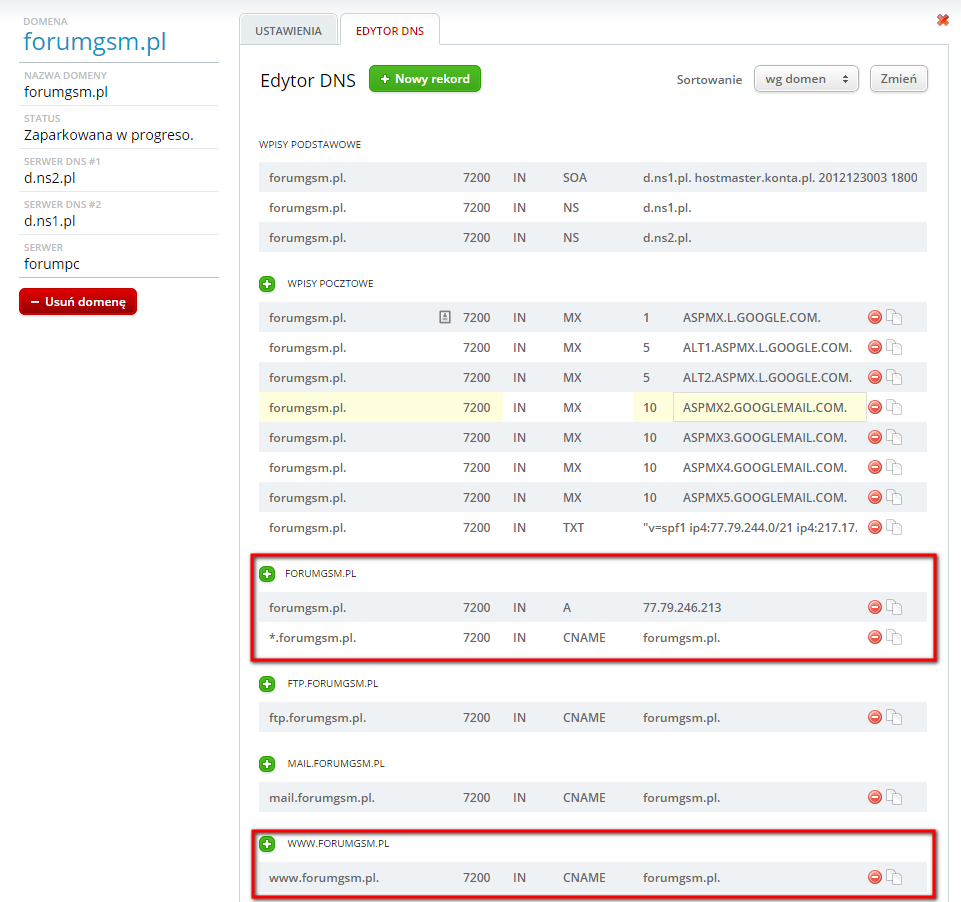Select the EDYTOR DNS tab
The width and height of the screenshot is (961, 902).
[x=390, y=31]
